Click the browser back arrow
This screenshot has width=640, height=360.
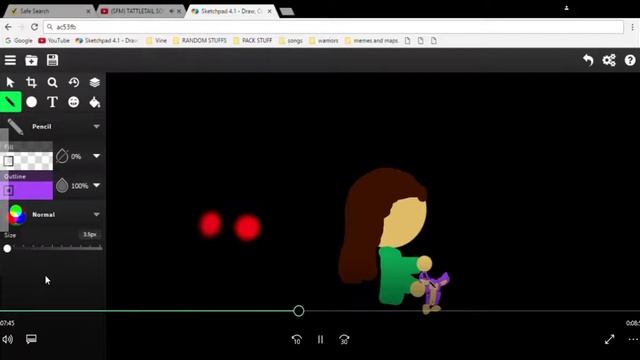(9, 27)
